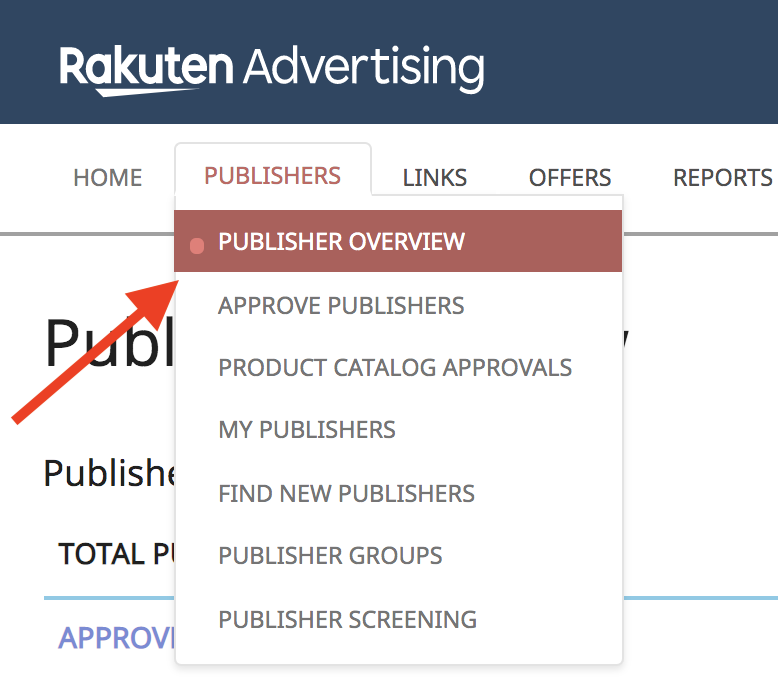Click the Publishe subheading text
Image resolution: width=778 pixels, height=682 pixels.
pyautogui.click(x=108, y=472)
